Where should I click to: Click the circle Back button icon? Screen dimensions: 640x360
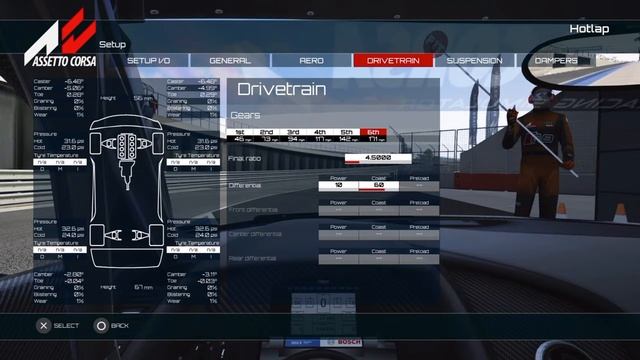pyautogui.click(x=101, y=326)
